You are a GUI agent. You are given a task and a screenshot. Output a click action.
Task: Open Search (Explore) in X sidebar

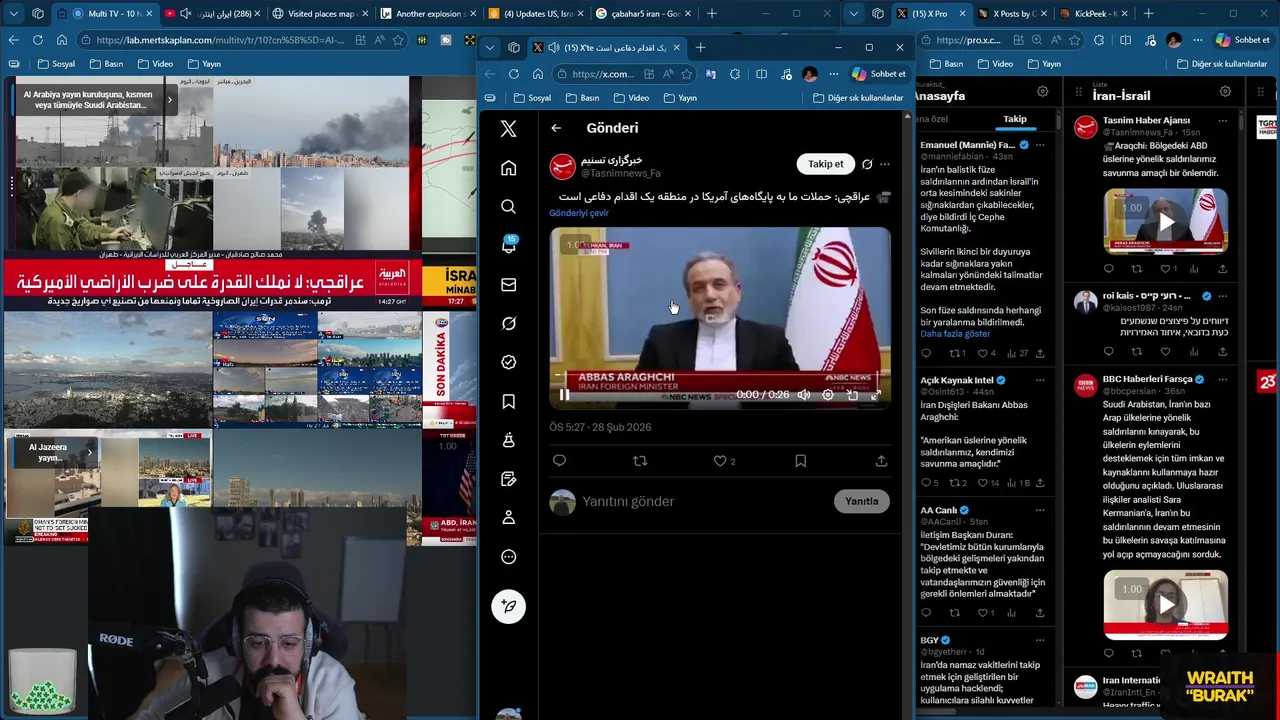[x=508, y=207]
